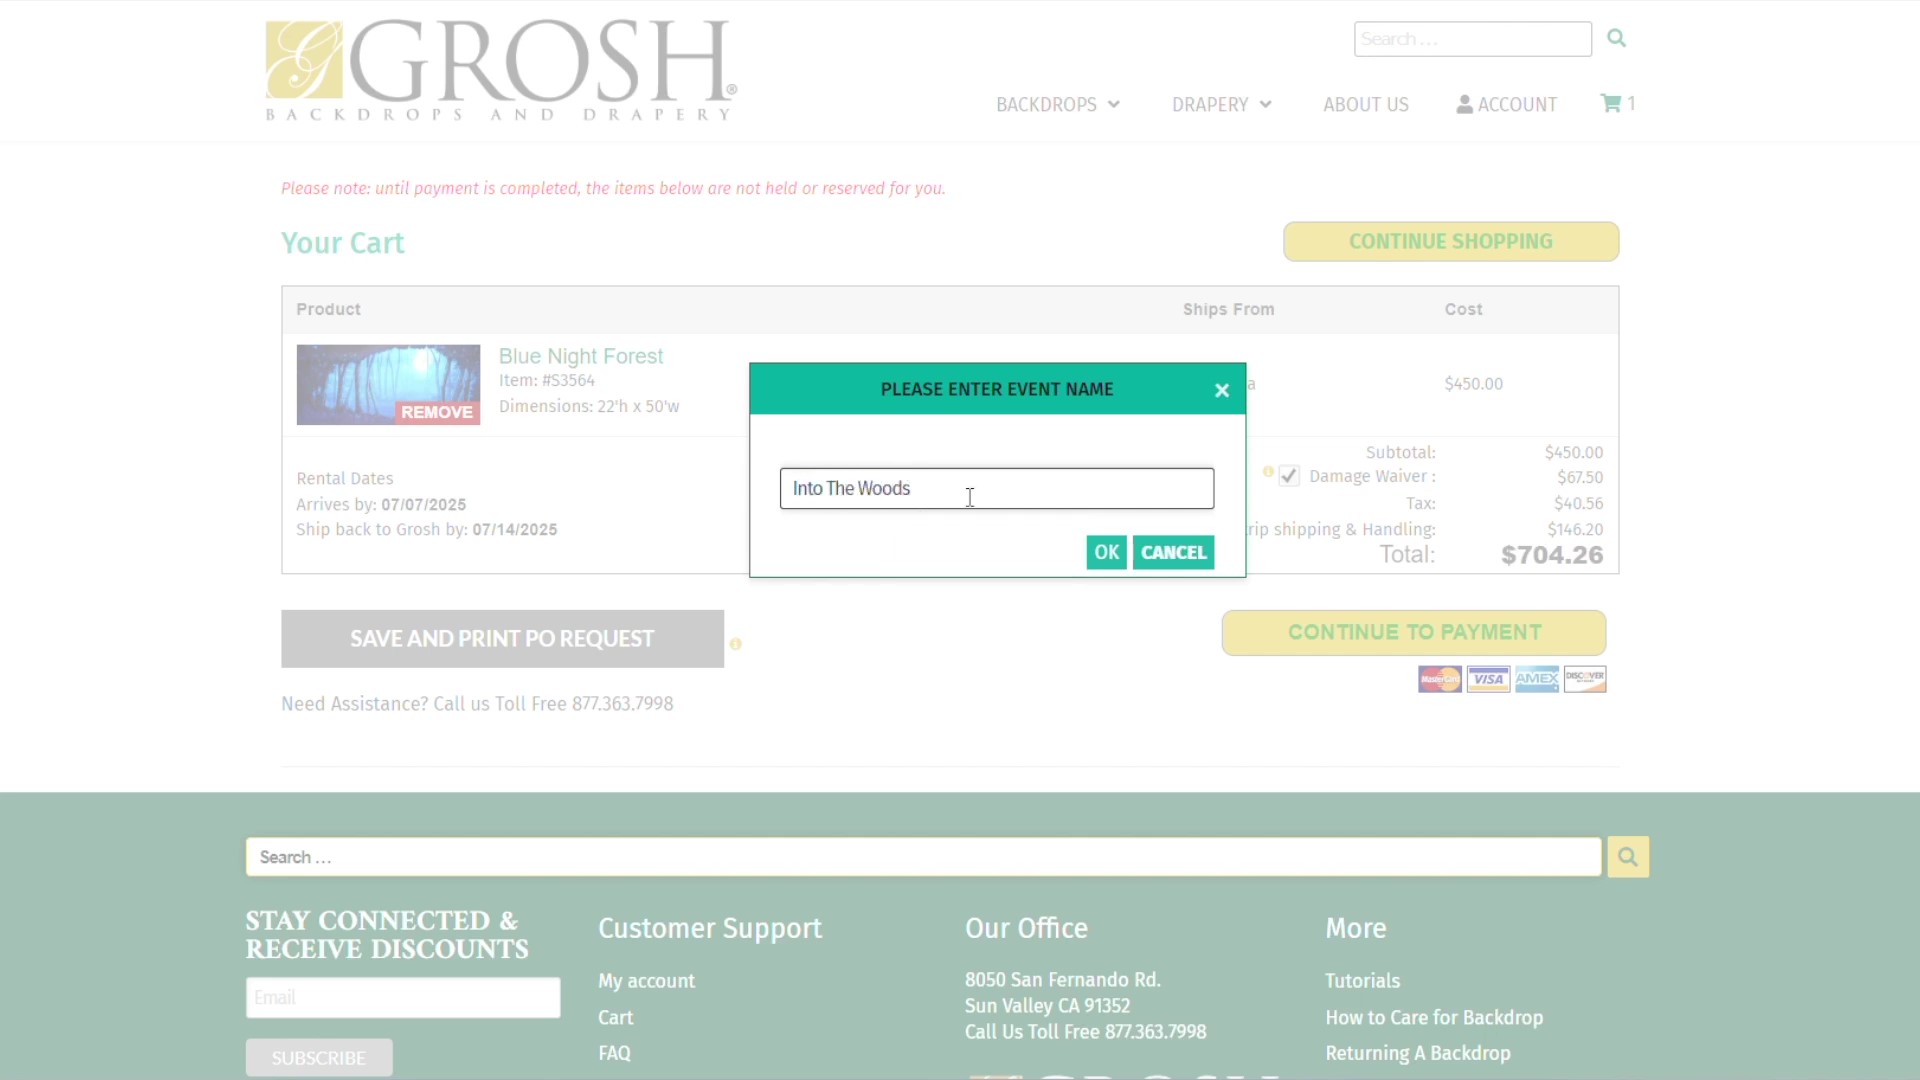Expand the Drapery dropdown menu
This screenshot has height=1080, width=1920.
[1221, 105]
